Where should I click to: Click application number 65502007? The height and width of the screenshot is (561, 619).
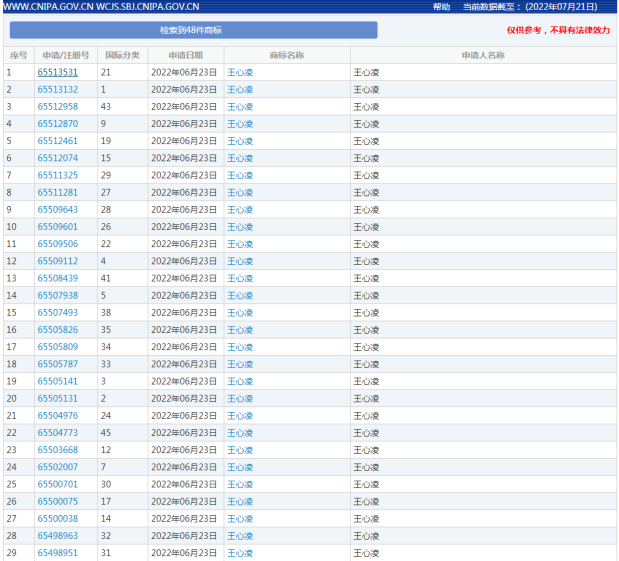click(57, 467)
